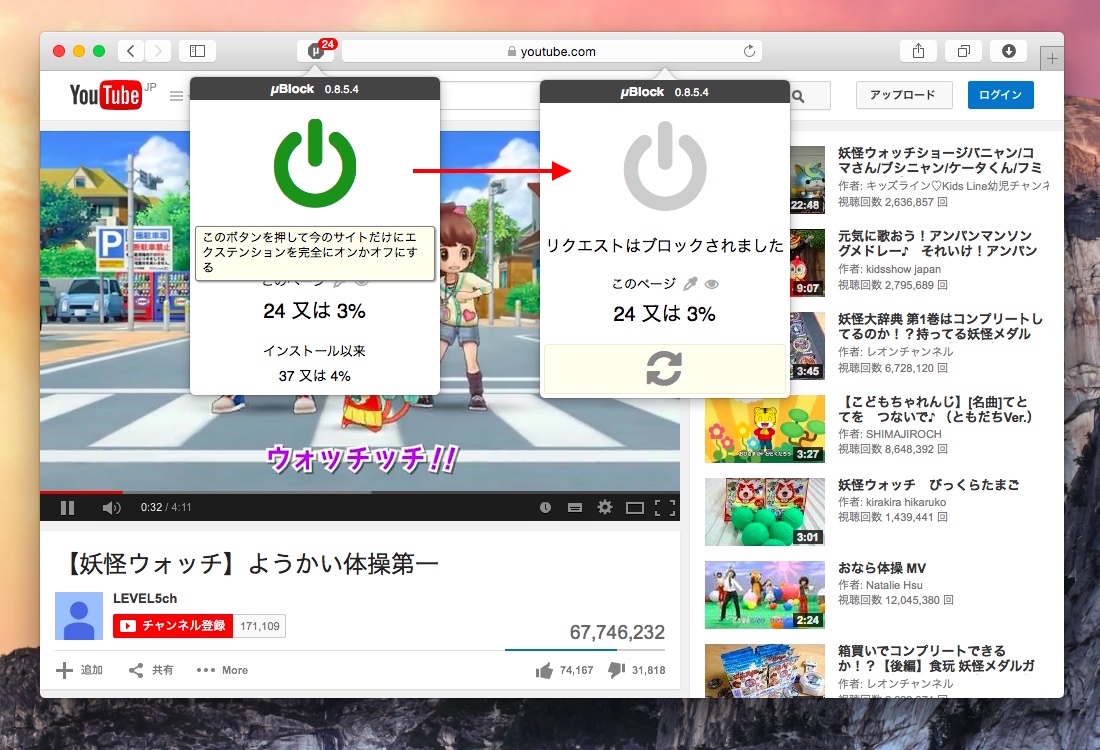
Task: Zoom the Safari window green button
Action: coord(99,51)
